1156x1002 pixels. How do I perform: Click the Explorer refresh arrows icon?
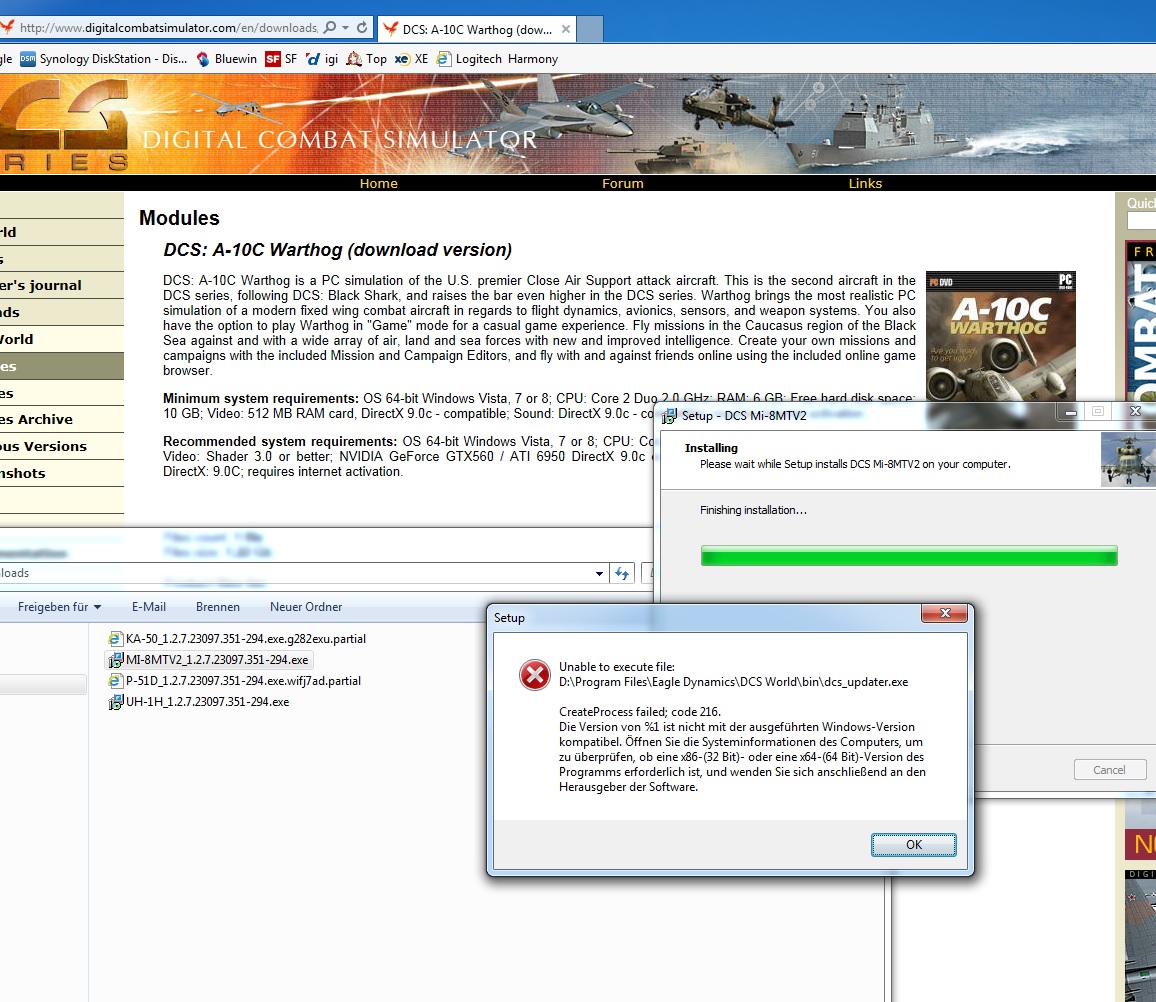pos(622,574)
